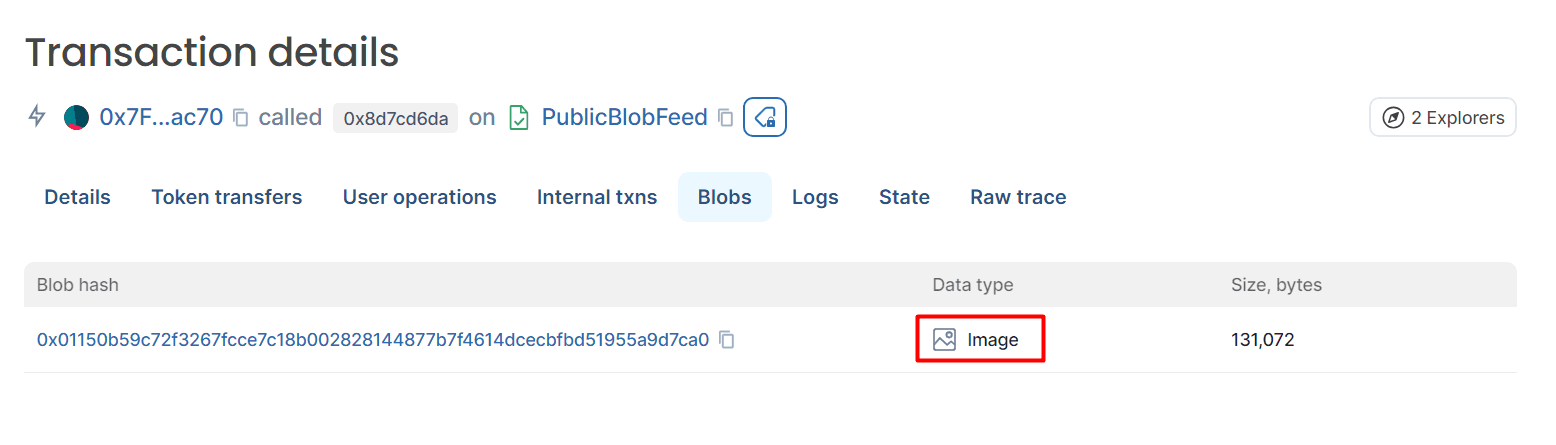Open the blob hash 0x01150b59... link
Viewport: 1556px width, 445px height.
[373, 340]
